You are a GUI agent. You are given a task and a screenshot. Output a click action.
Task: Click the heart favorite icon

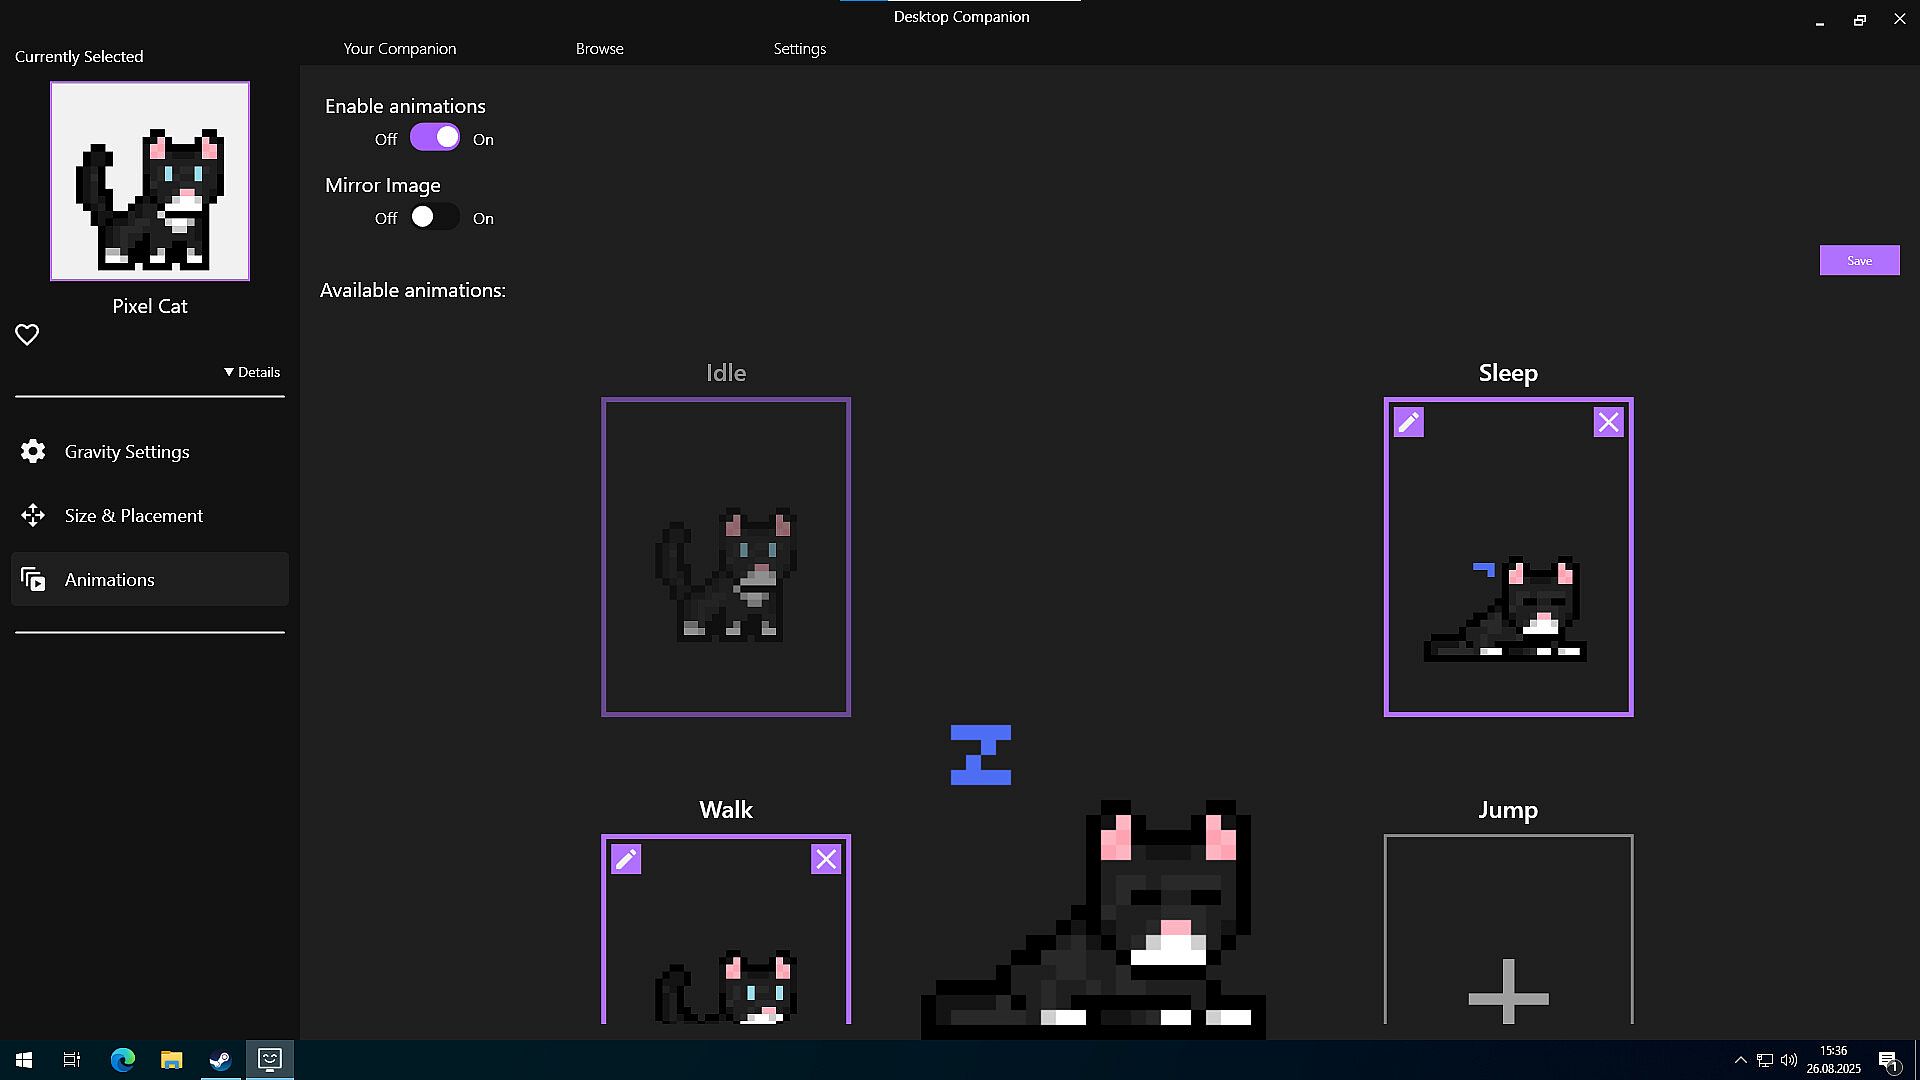pos(27,335)
